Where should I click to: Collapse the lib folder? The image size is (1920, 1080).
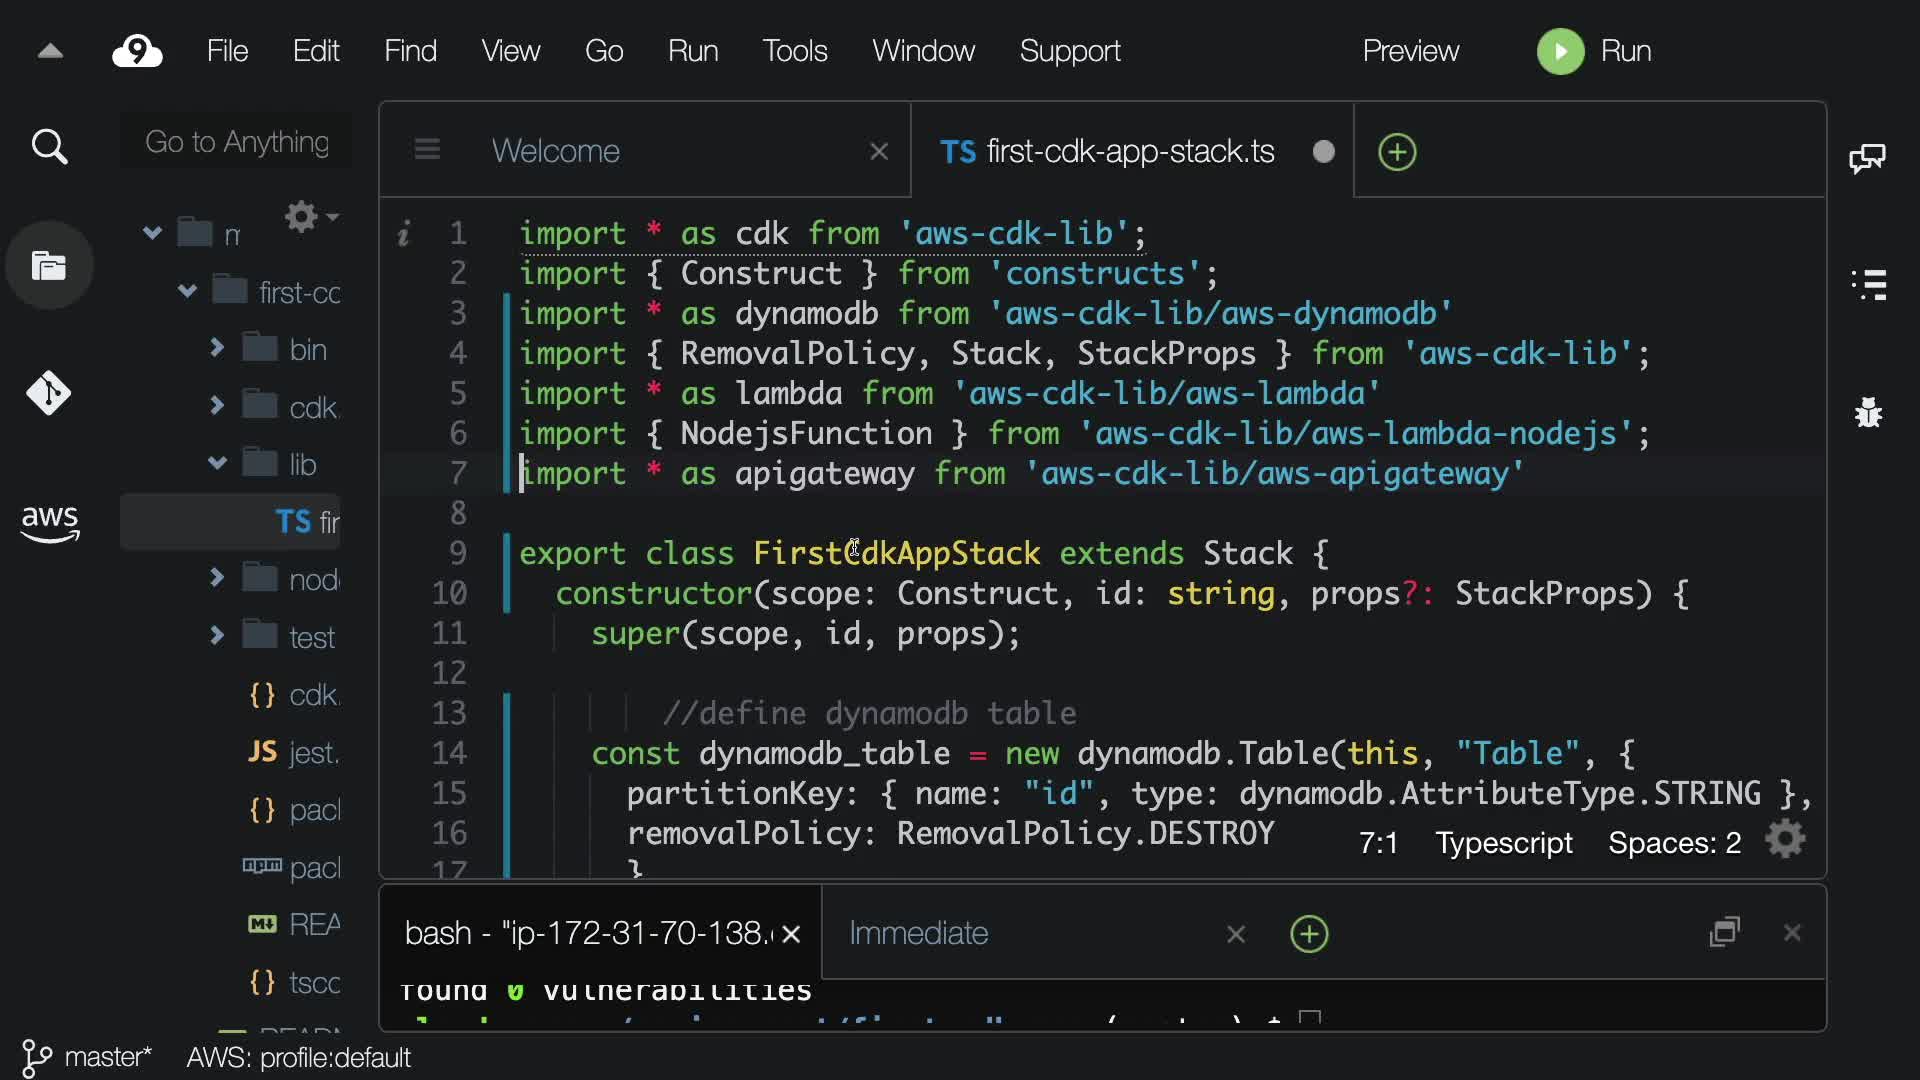(x=217, y=463)
